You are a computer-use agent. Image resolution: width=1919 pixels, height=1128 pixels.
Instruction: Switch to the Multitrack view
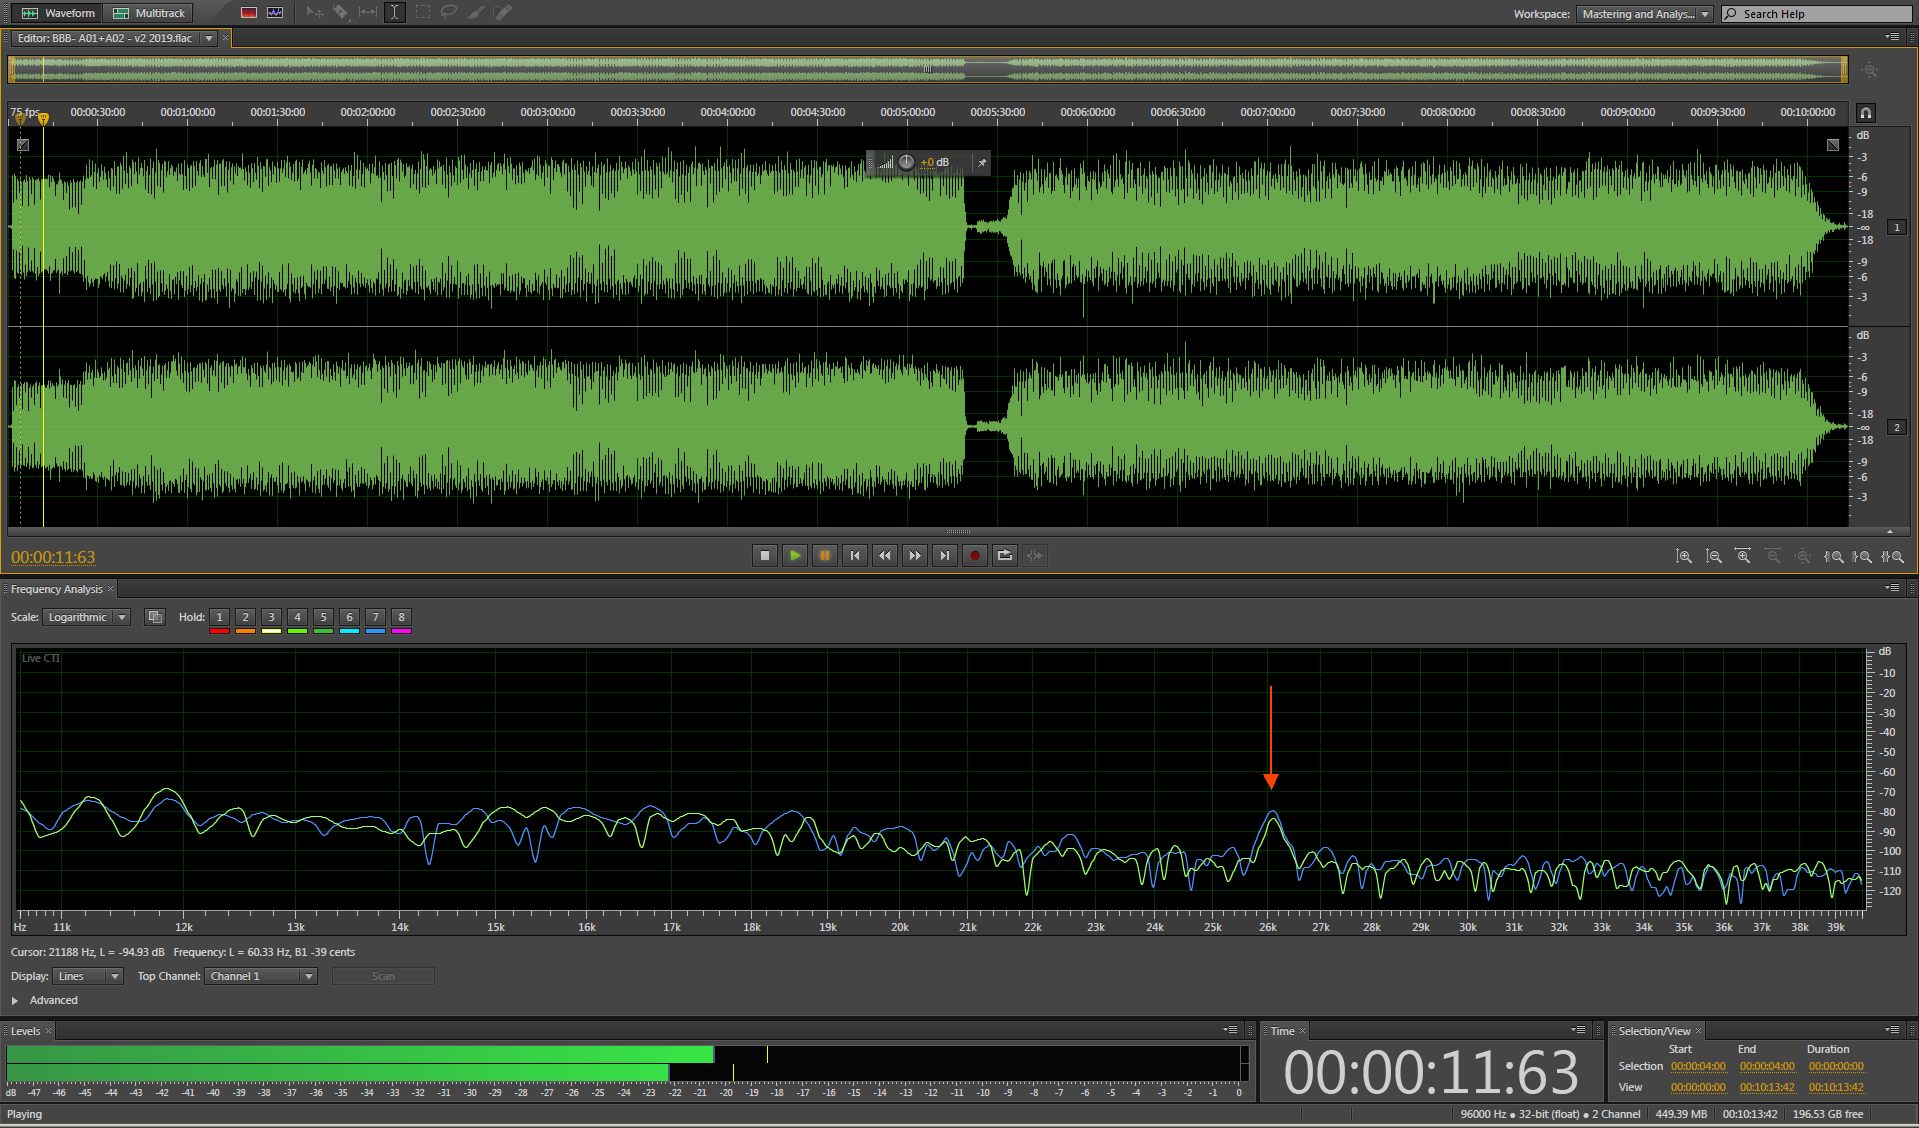[x=149, y=13]
